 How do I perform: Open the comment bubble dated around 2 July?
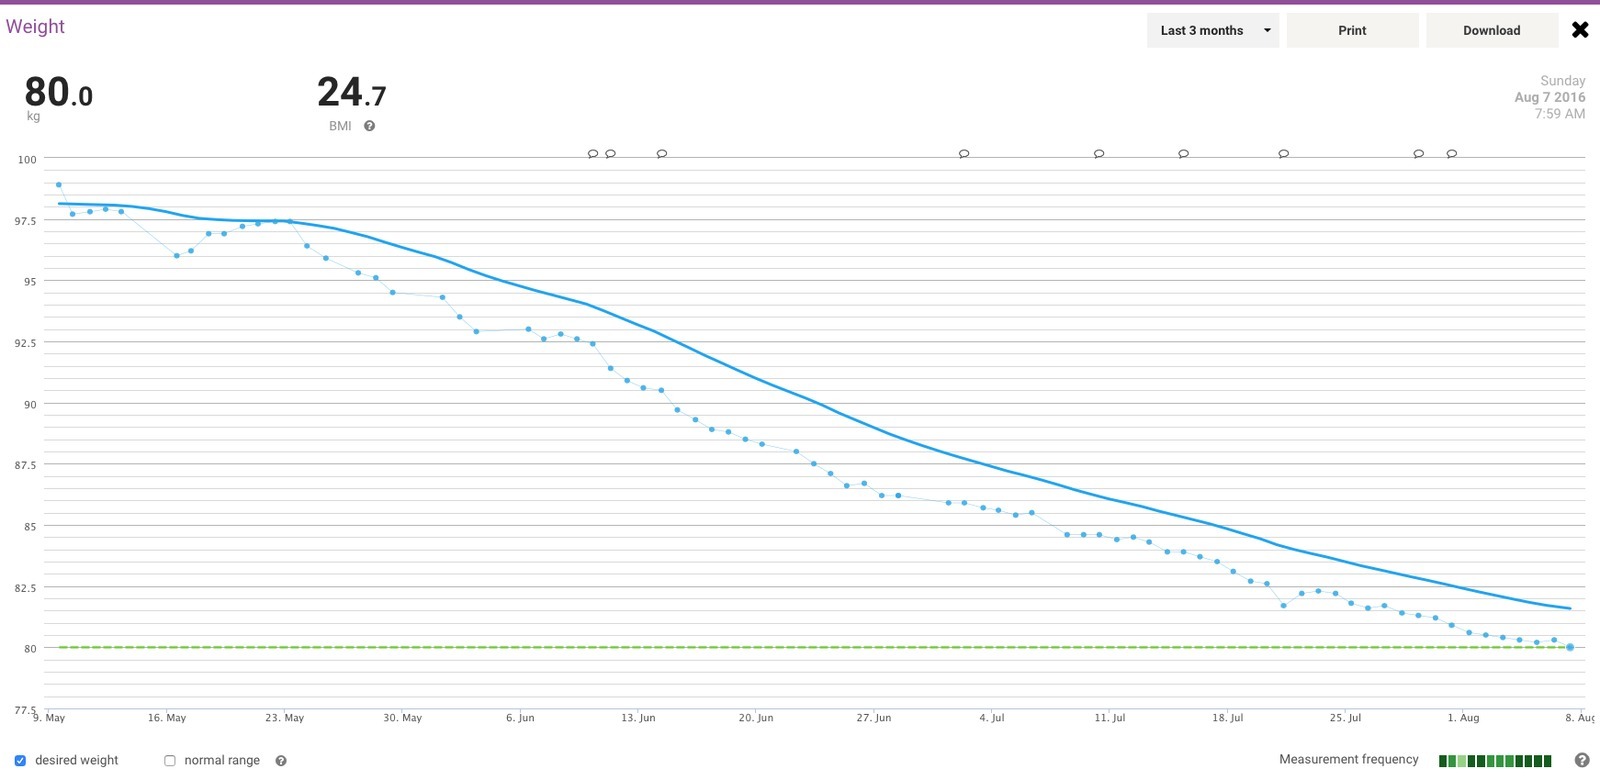(964, 154)
